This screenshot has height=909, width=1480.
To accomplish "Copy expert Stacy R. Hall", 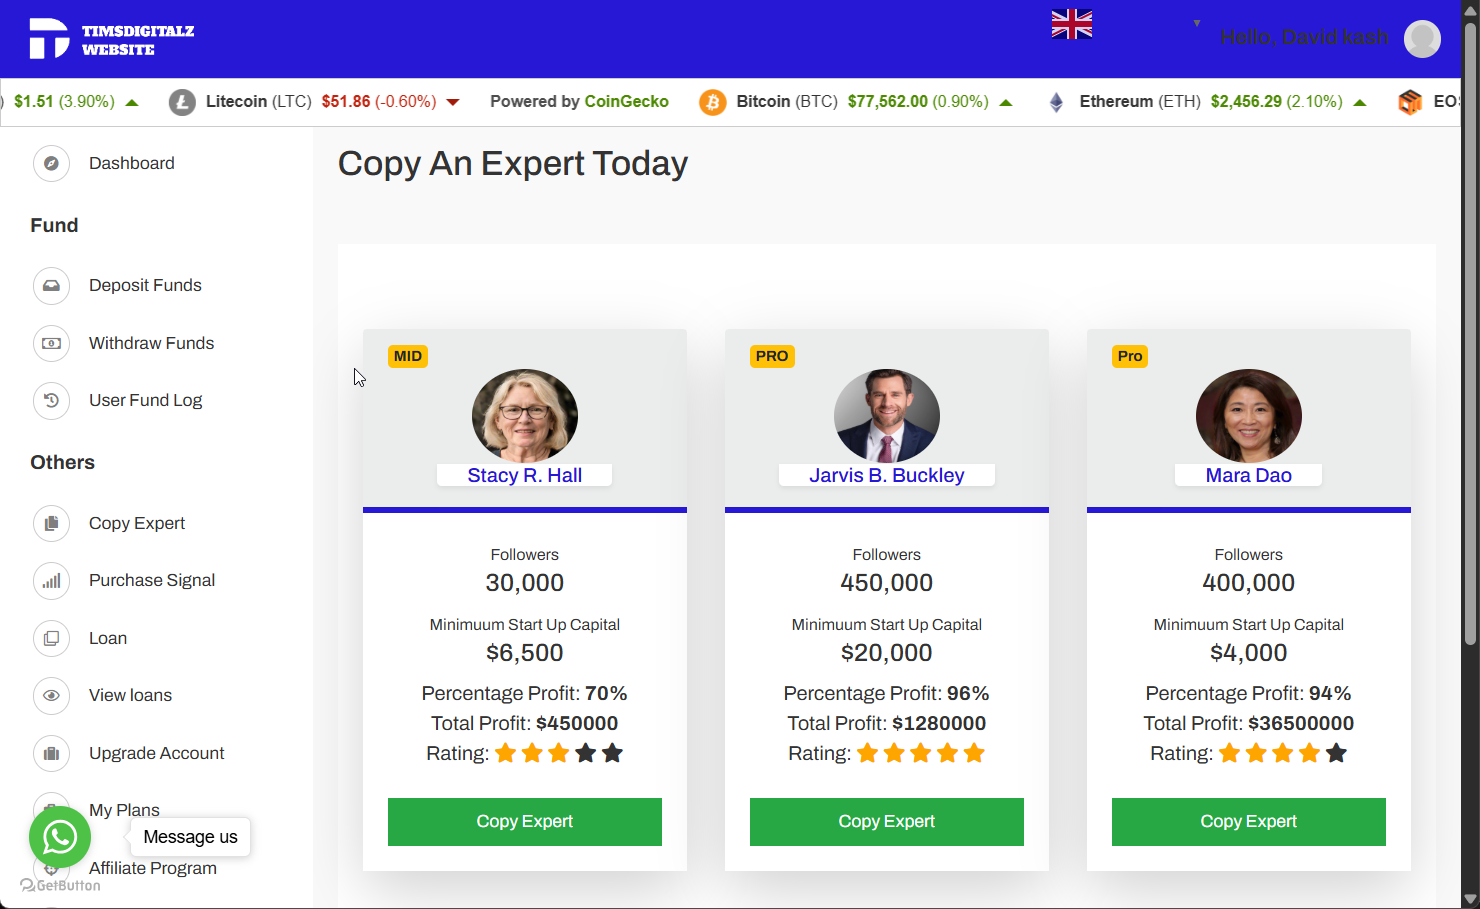I will tap(525, 822).
